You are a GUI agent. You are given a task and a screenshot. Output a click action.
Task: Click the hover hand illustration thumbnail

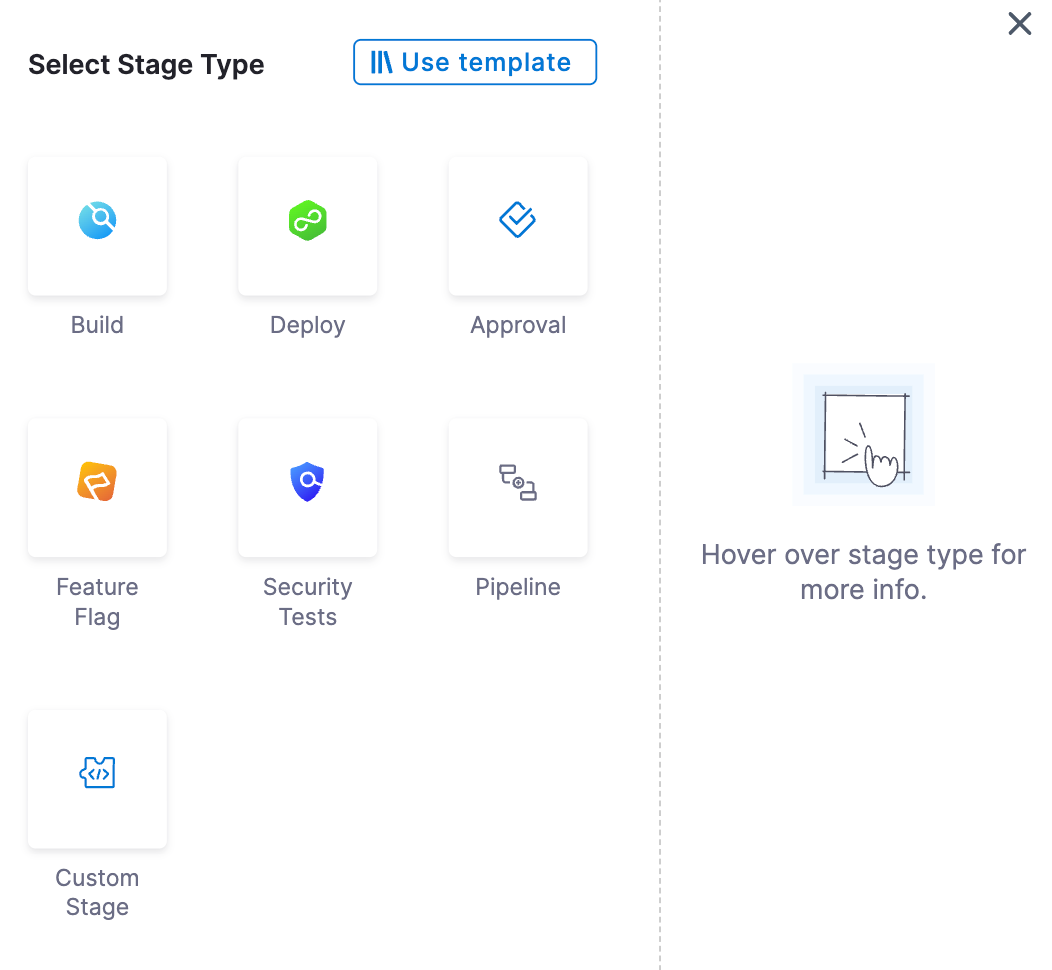pos(863,434)
